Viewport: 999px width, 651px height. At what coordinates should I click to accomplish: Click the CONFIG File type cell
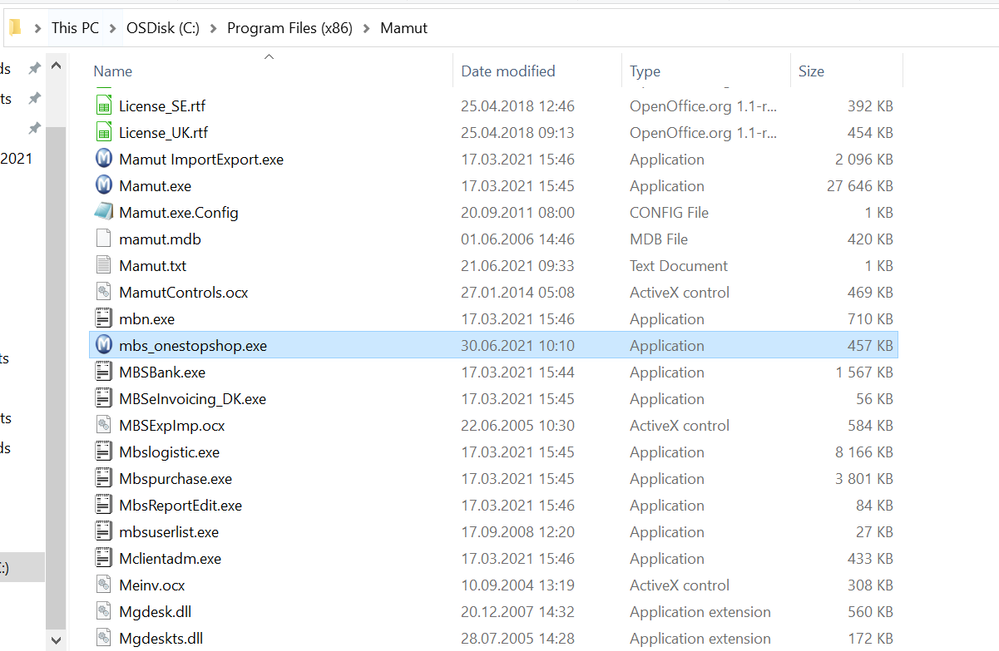coord(668,213)
